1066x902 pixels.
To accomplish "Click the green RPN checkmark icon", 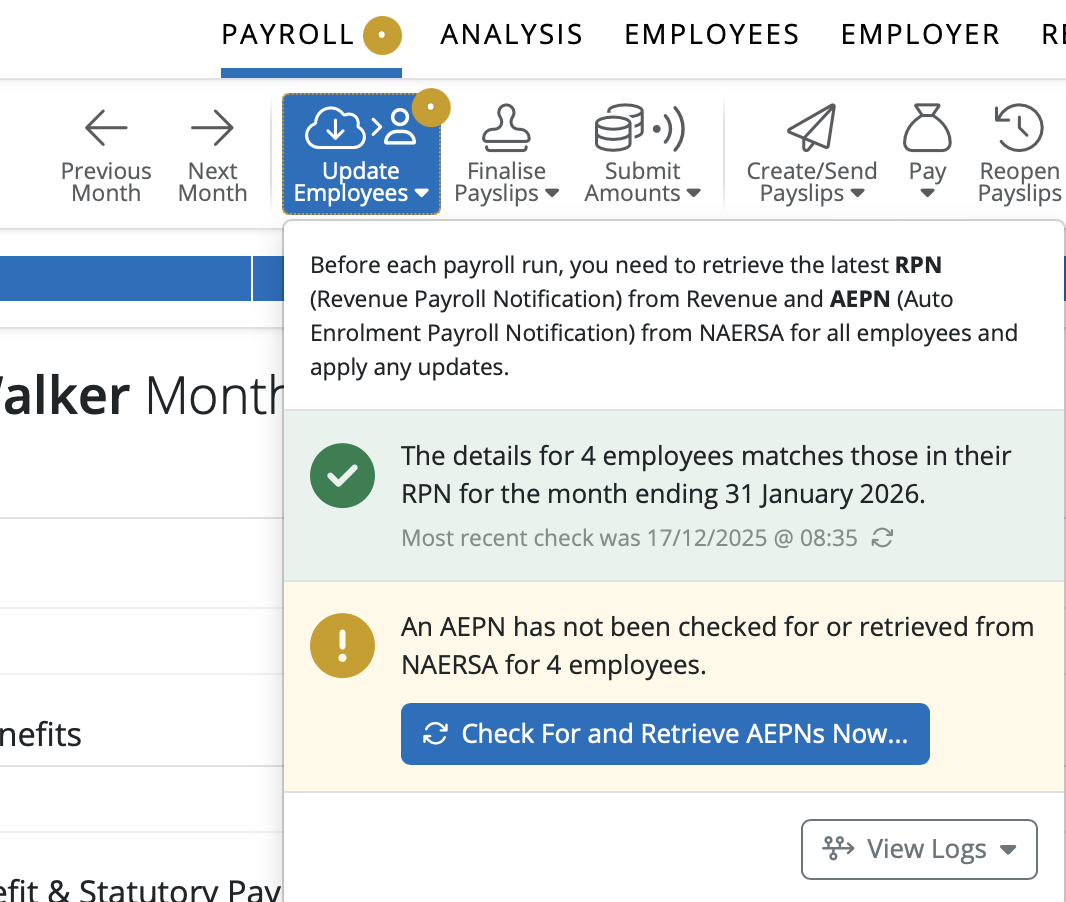I will pos(342,475).
